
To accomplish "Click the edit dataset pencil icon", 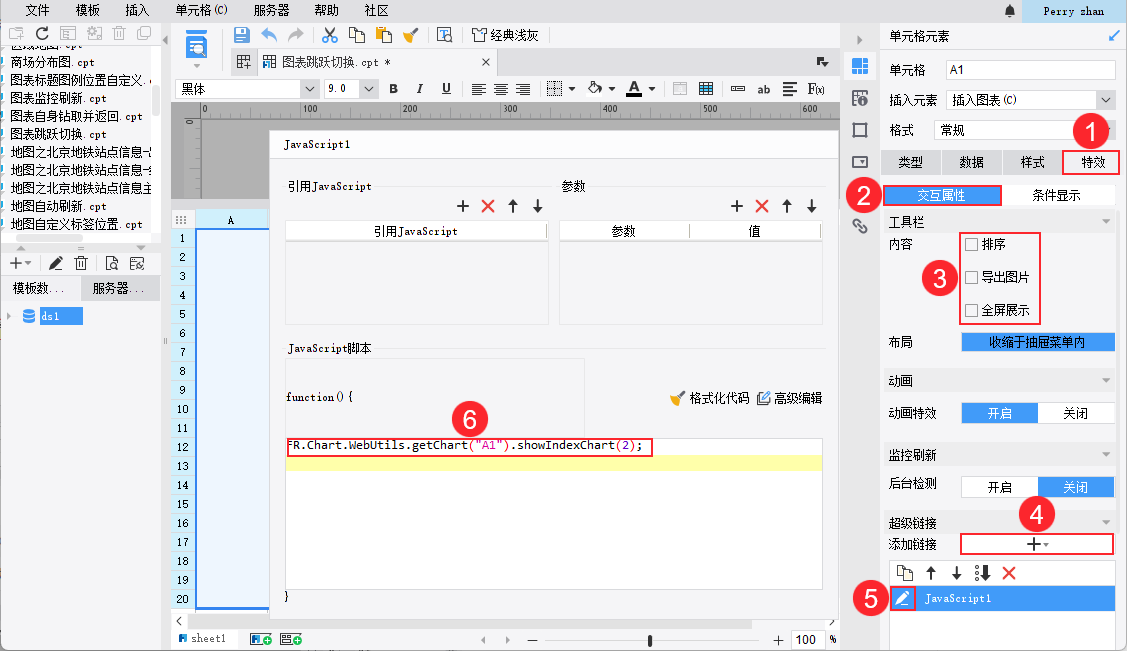I will pos(55,264).
